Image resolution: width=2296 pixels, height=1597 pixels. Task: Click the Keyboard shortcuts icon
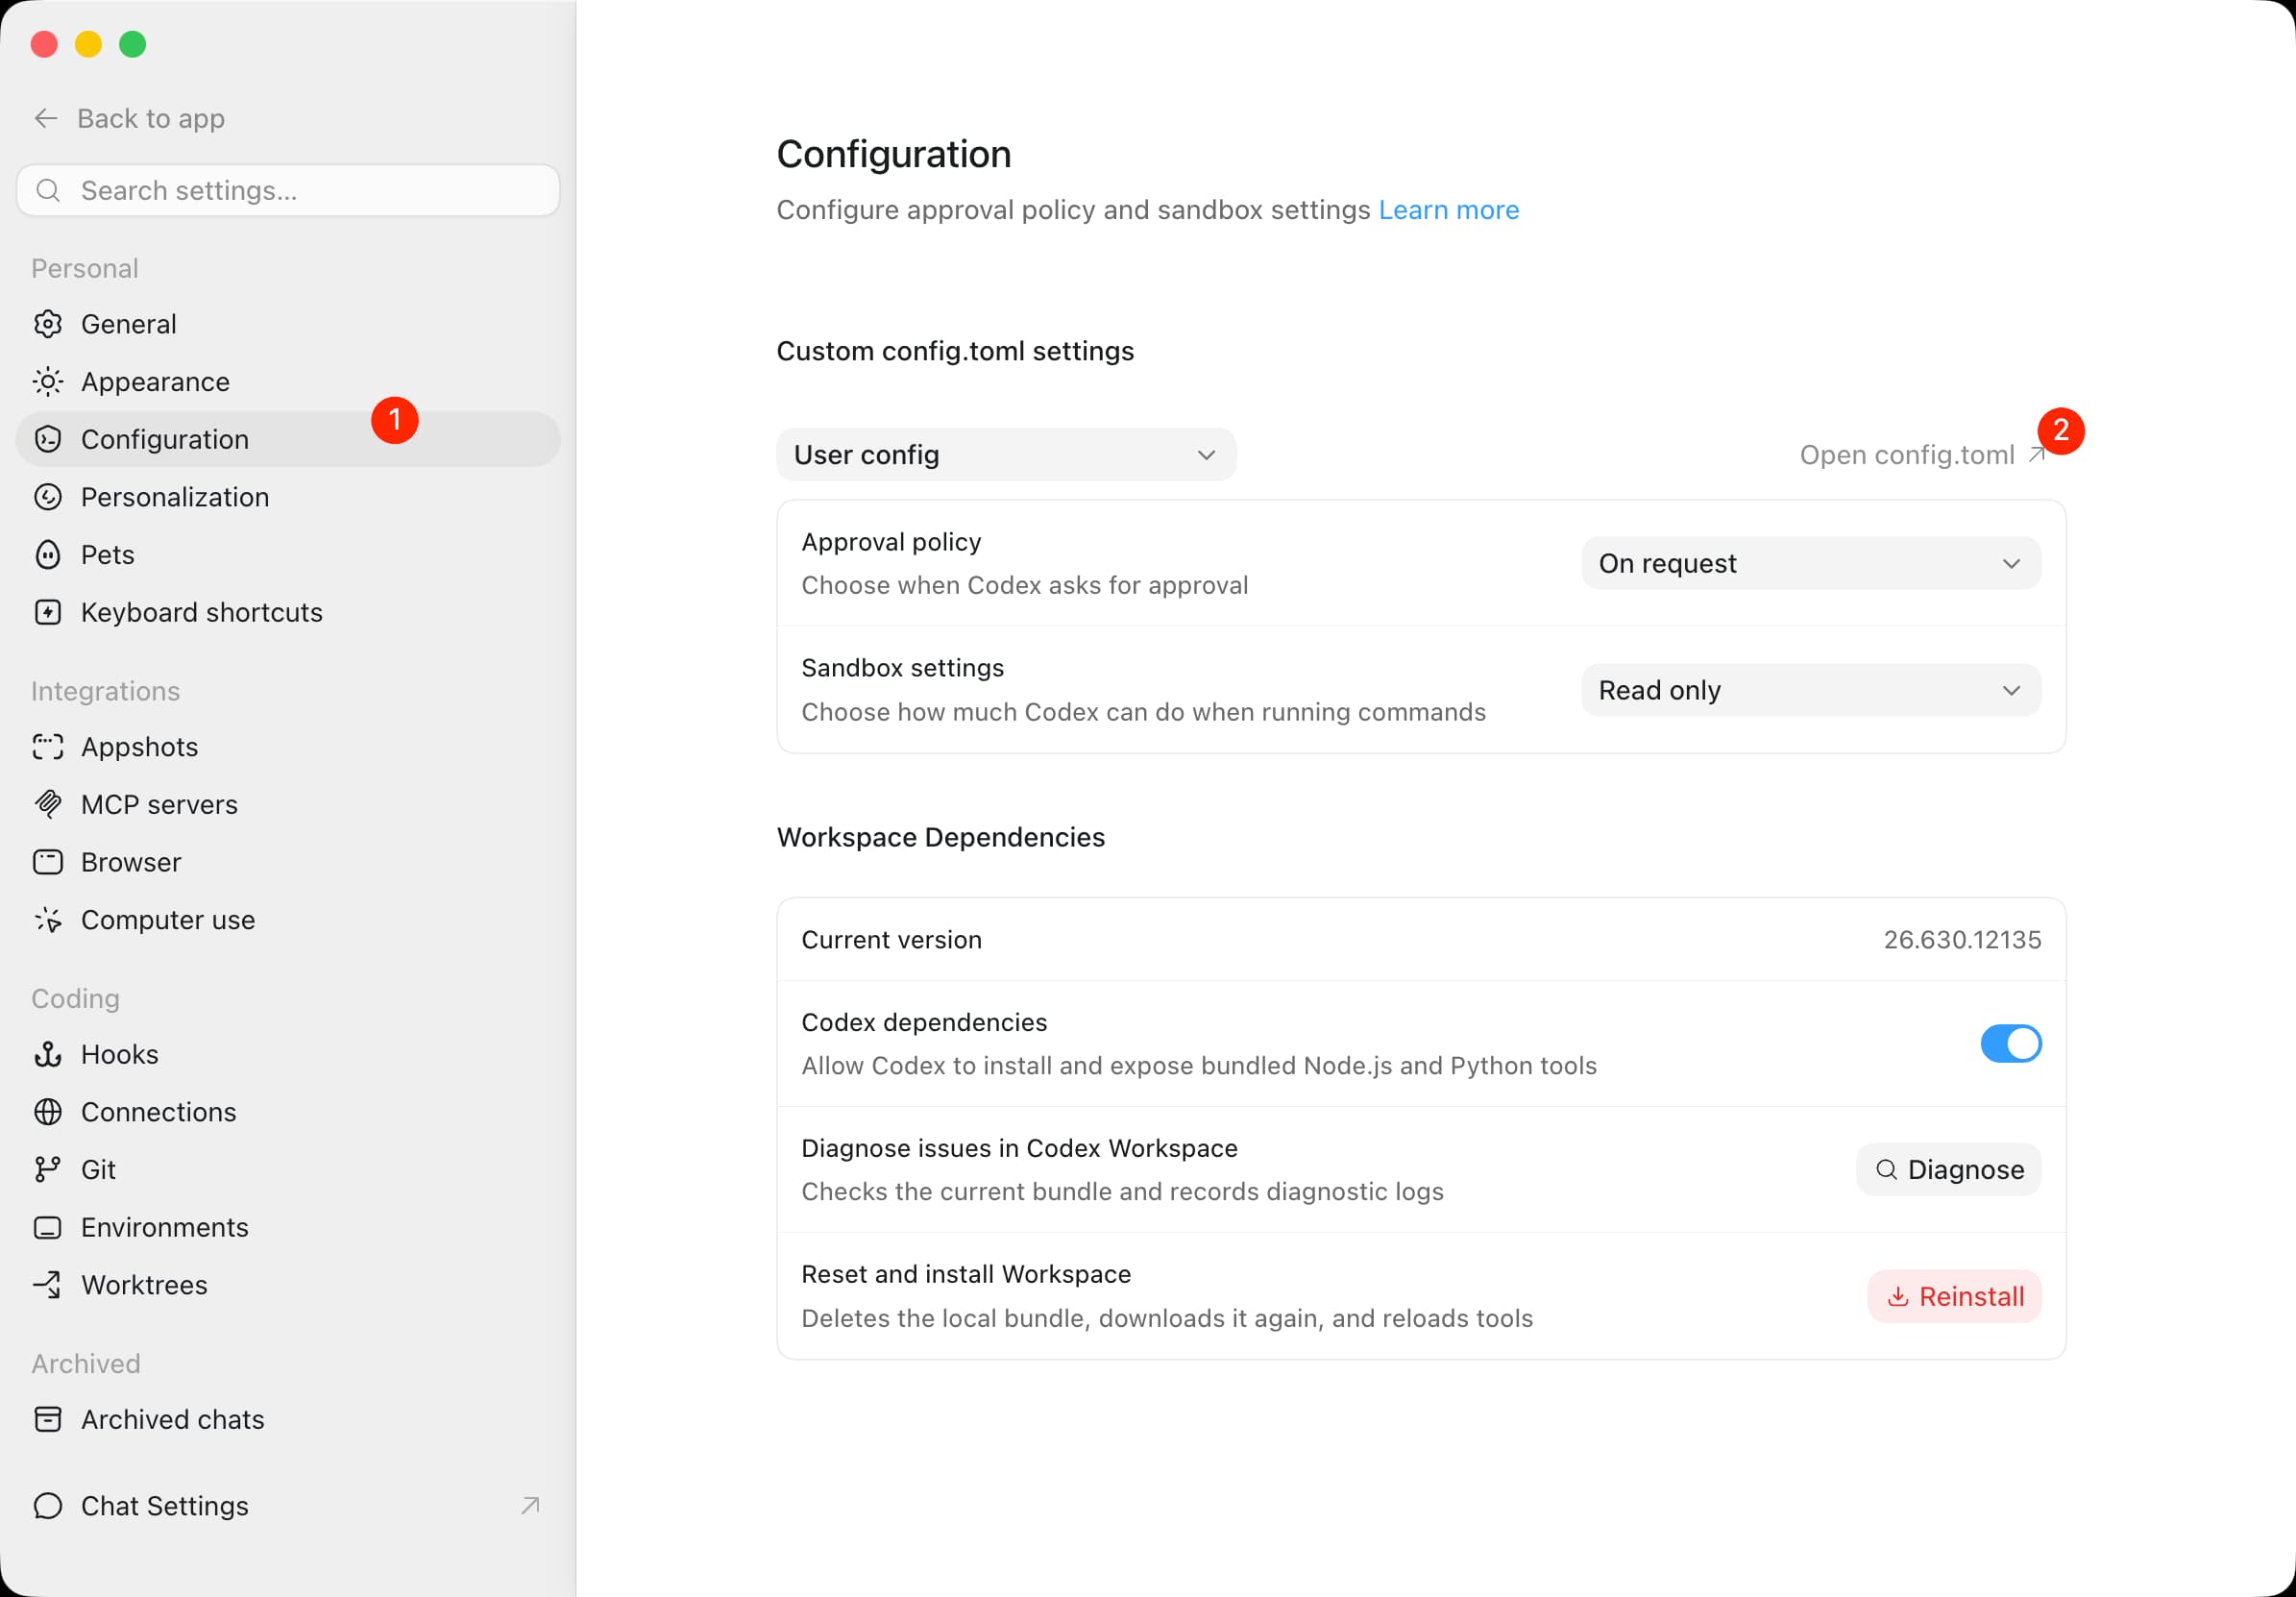[48, 612]
